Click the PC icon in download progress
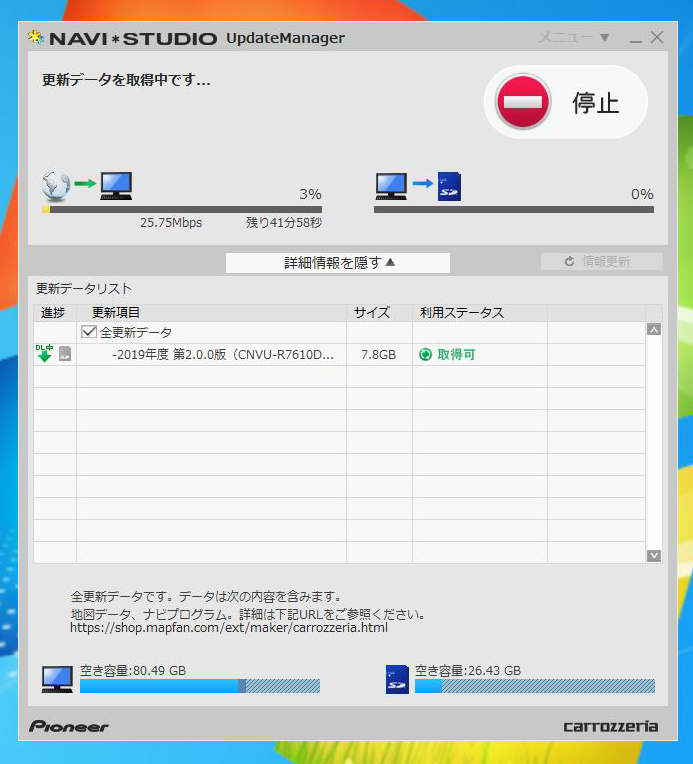This screenshot has height=764, width=693. [x=116, y=185]
